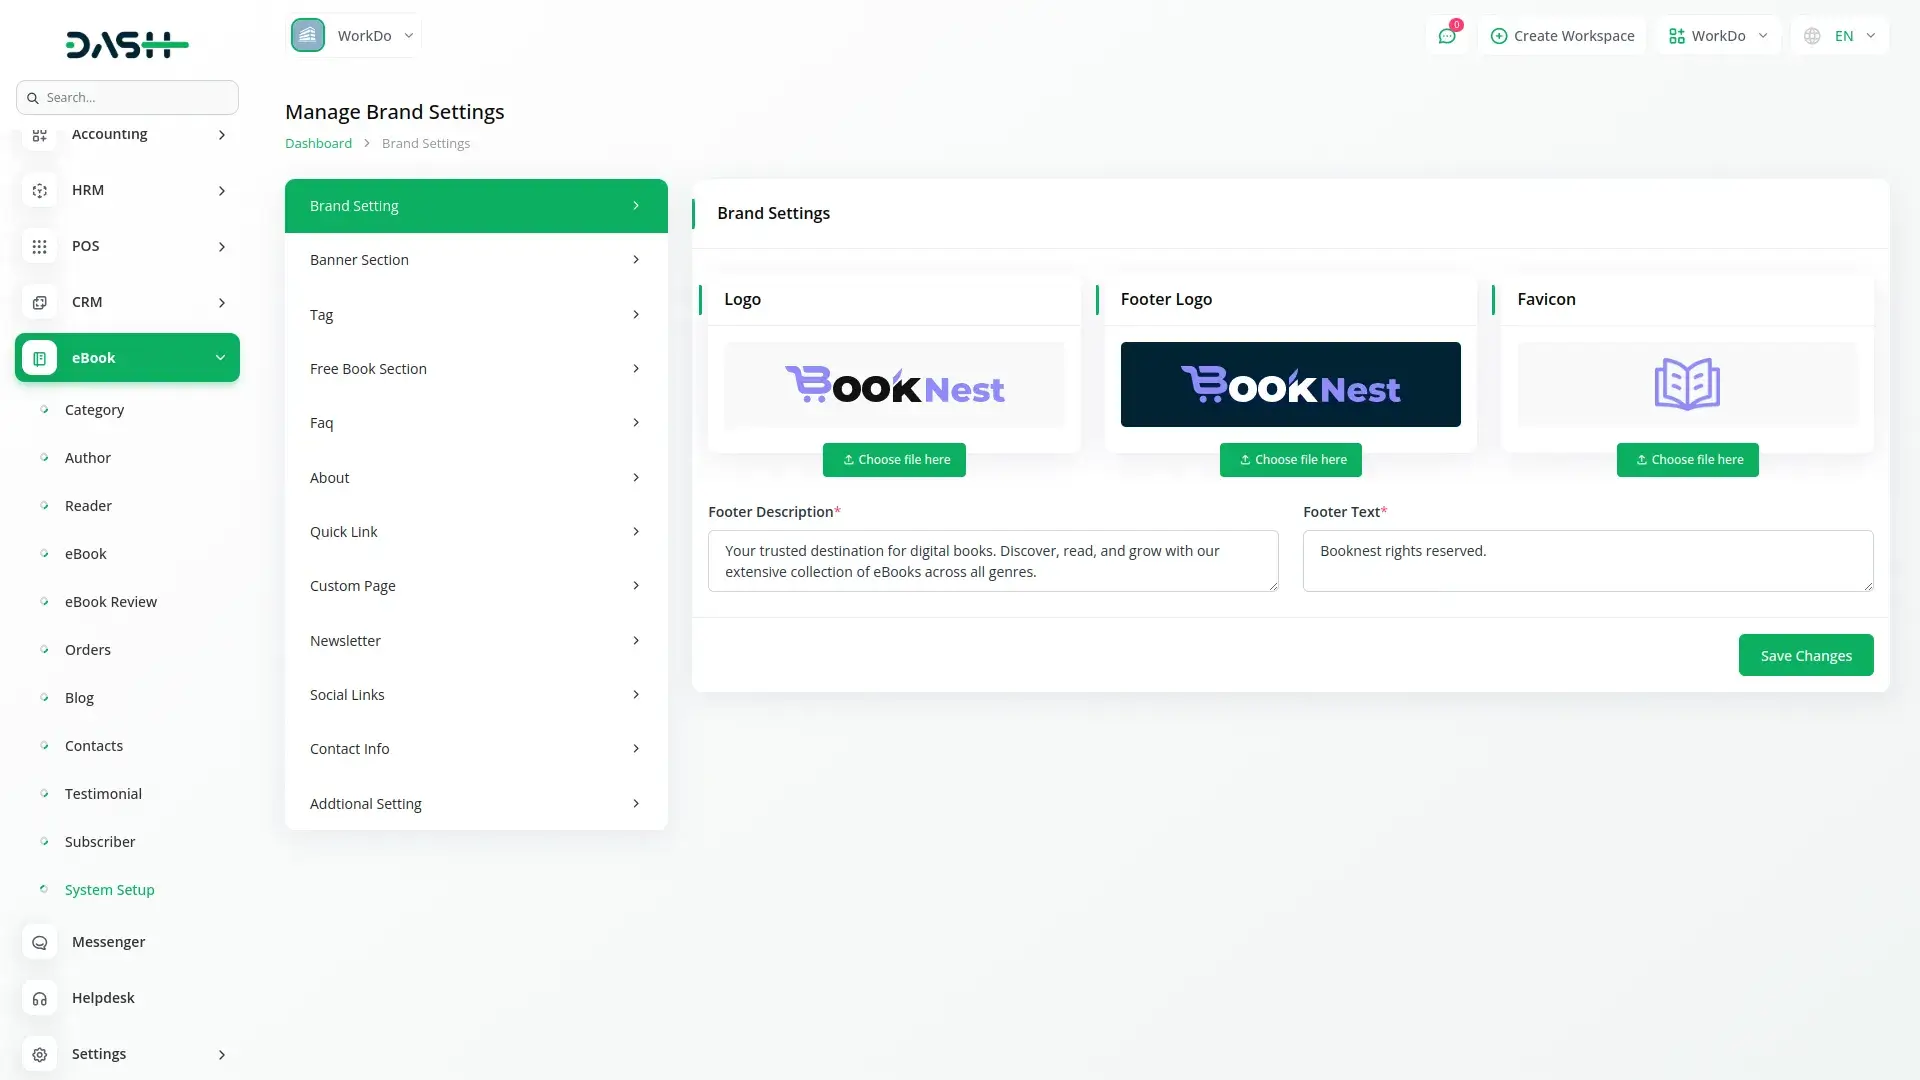Select the Social Links settings tab
The image size is (1920, 1080).
[x=476, y=695]
